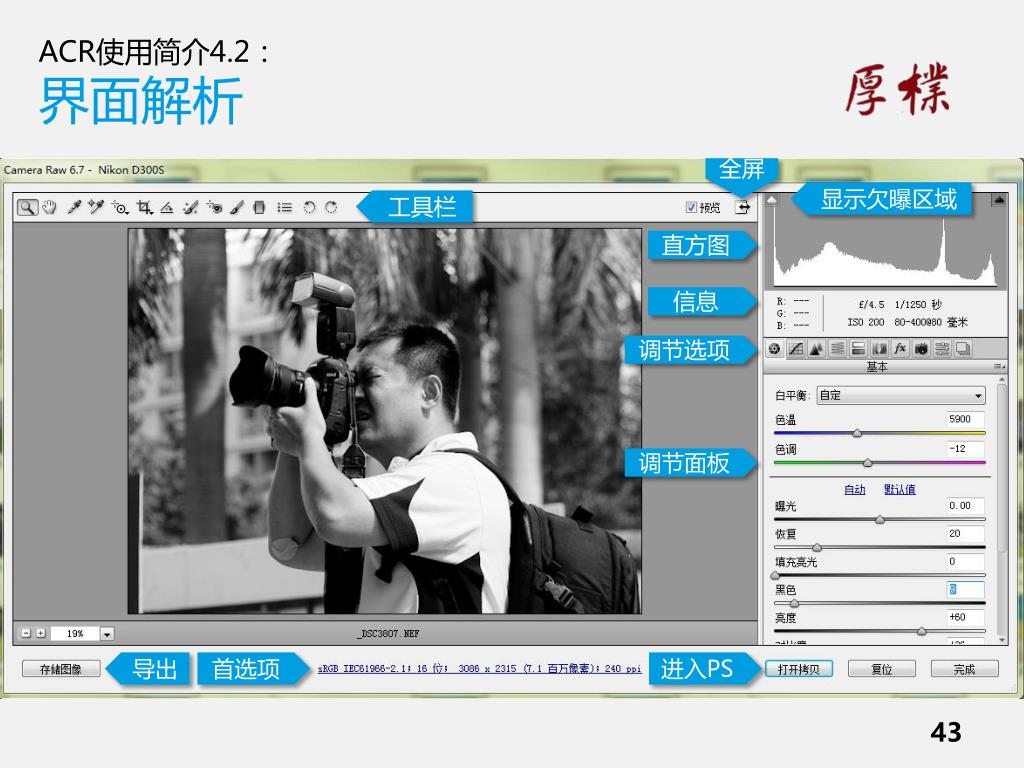Viewport: 1024px width, 768px height.
Task: Click the 填充亮光 fill light slider handle
Action: (775, 575)
